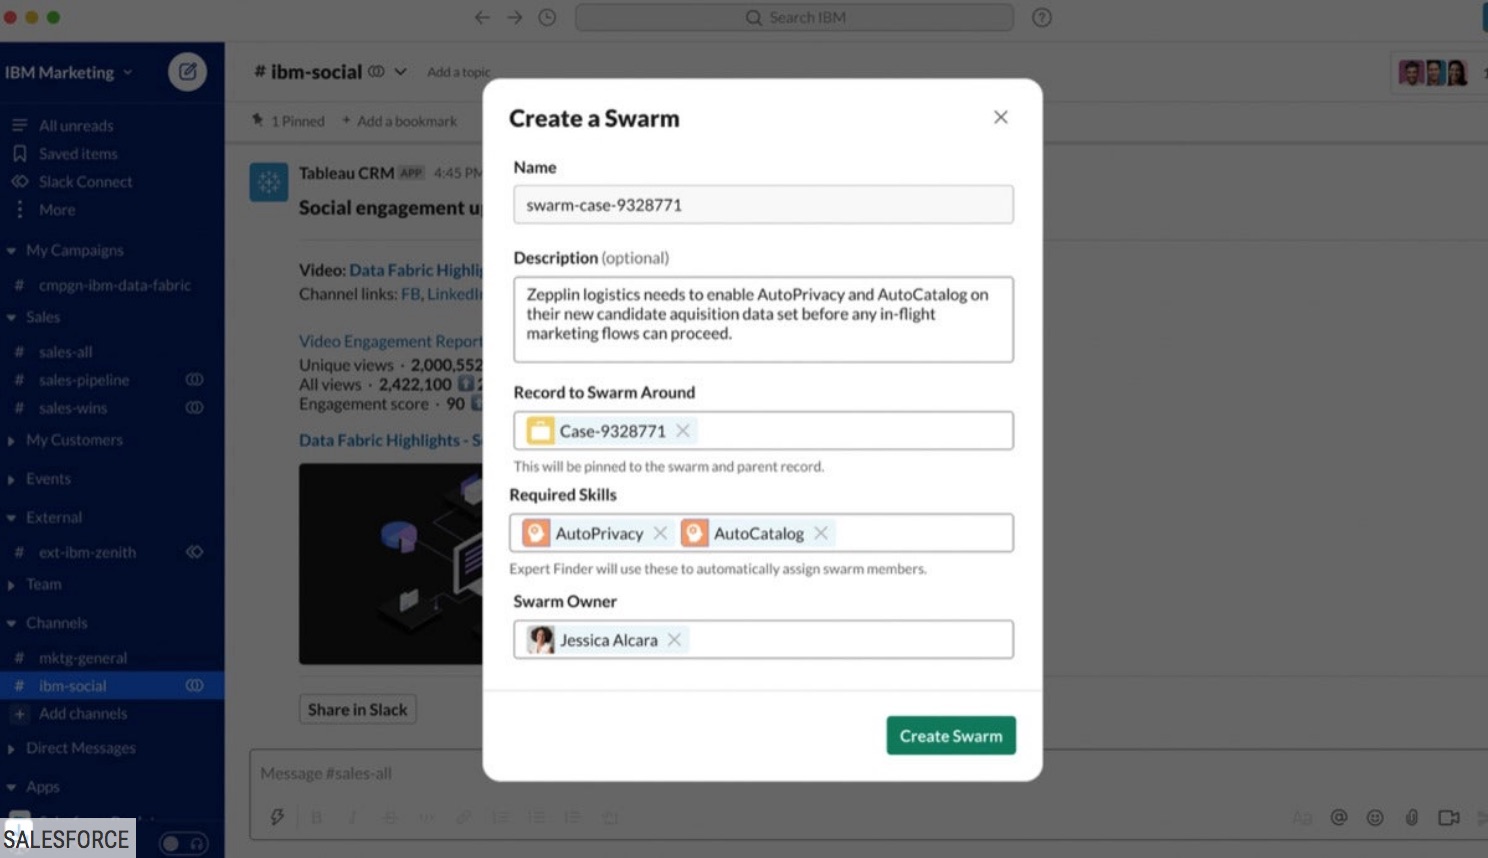Image resolution: width=1488 pixels, height=858 pixels.
Task: Remove the AutoPrivacy skill tag
Action: tap(660, 533)
